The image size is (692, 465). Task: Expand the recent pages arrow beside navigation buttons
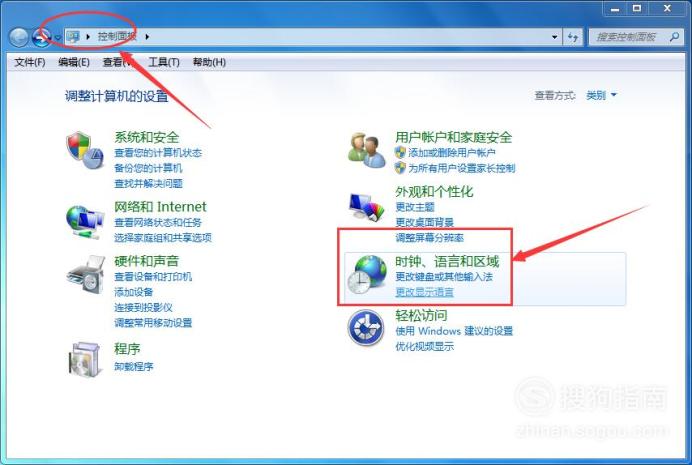(x=58, y=38)
